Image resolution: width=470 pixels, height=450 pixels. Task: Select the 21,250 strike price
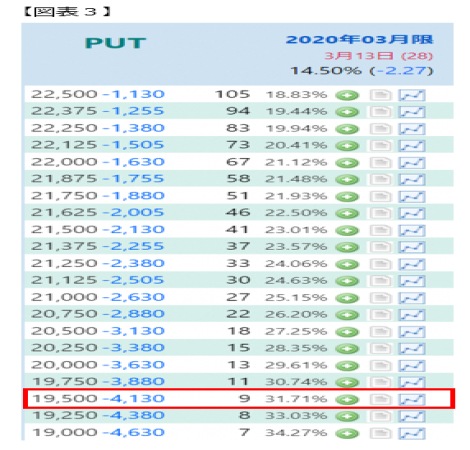click(x=64, y=263)
